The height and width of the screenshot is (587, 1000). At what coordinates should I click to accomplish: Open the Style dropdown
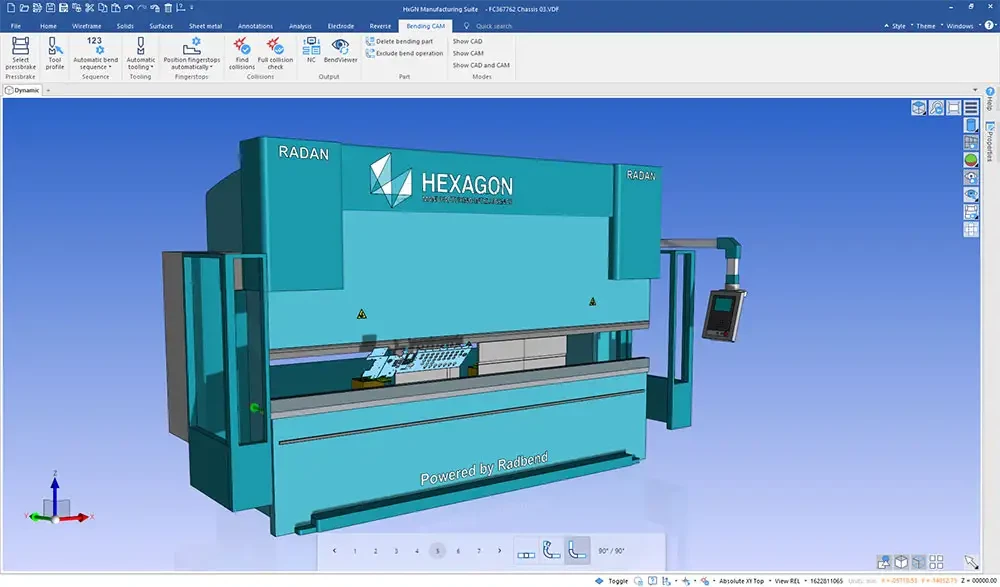(x=899, y=26)
